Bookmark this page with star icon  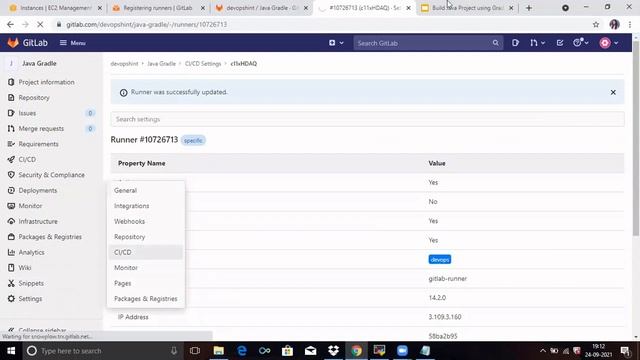pos(596,24)
